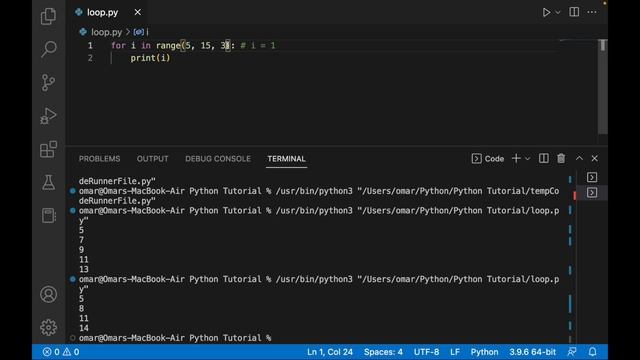Viewport: 640px width, 360px height.
Task: Split the editor to the right
Action: (x=574, y=12)
